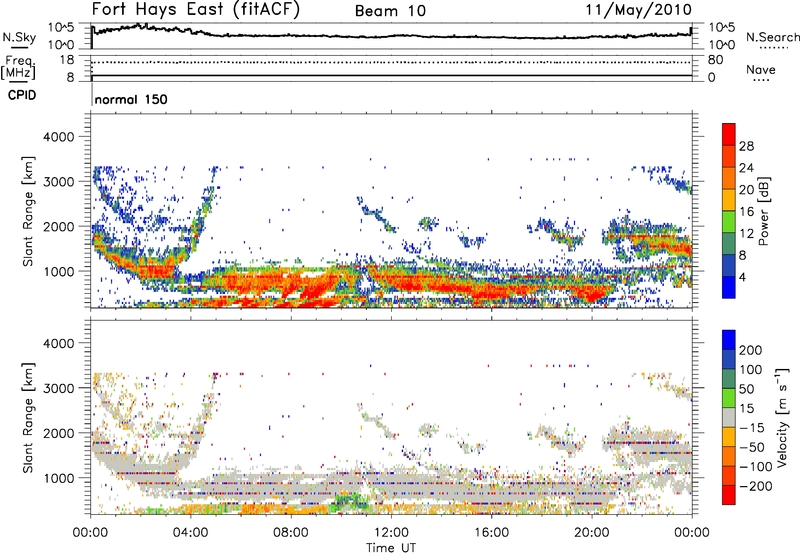The image size is (800, 554).
Task: Click the '80' Nave axis value
Action: pos(716,60)
